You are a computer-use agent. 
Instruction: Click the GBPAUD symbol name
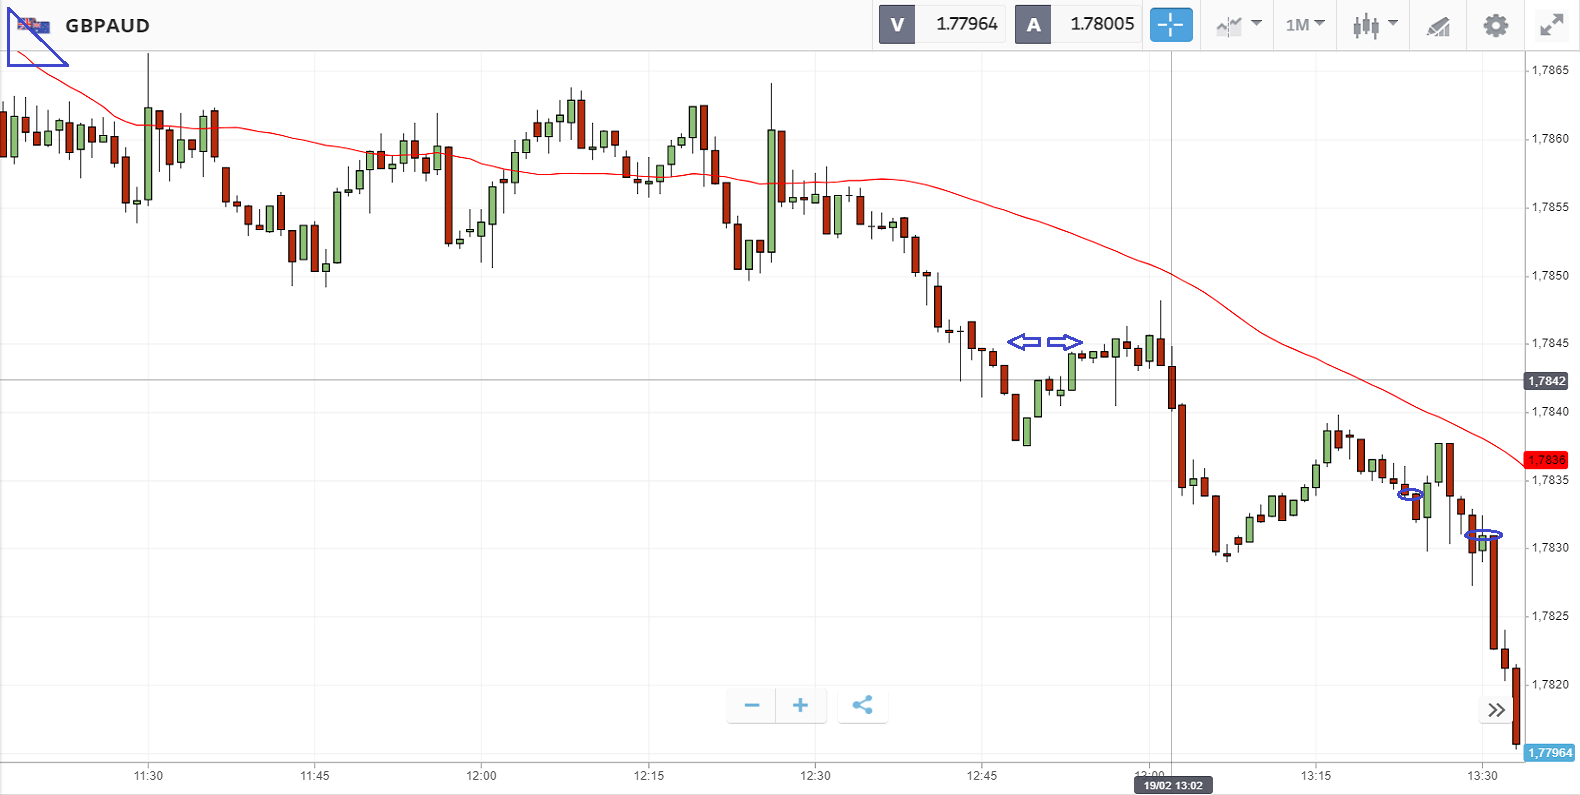107,26
